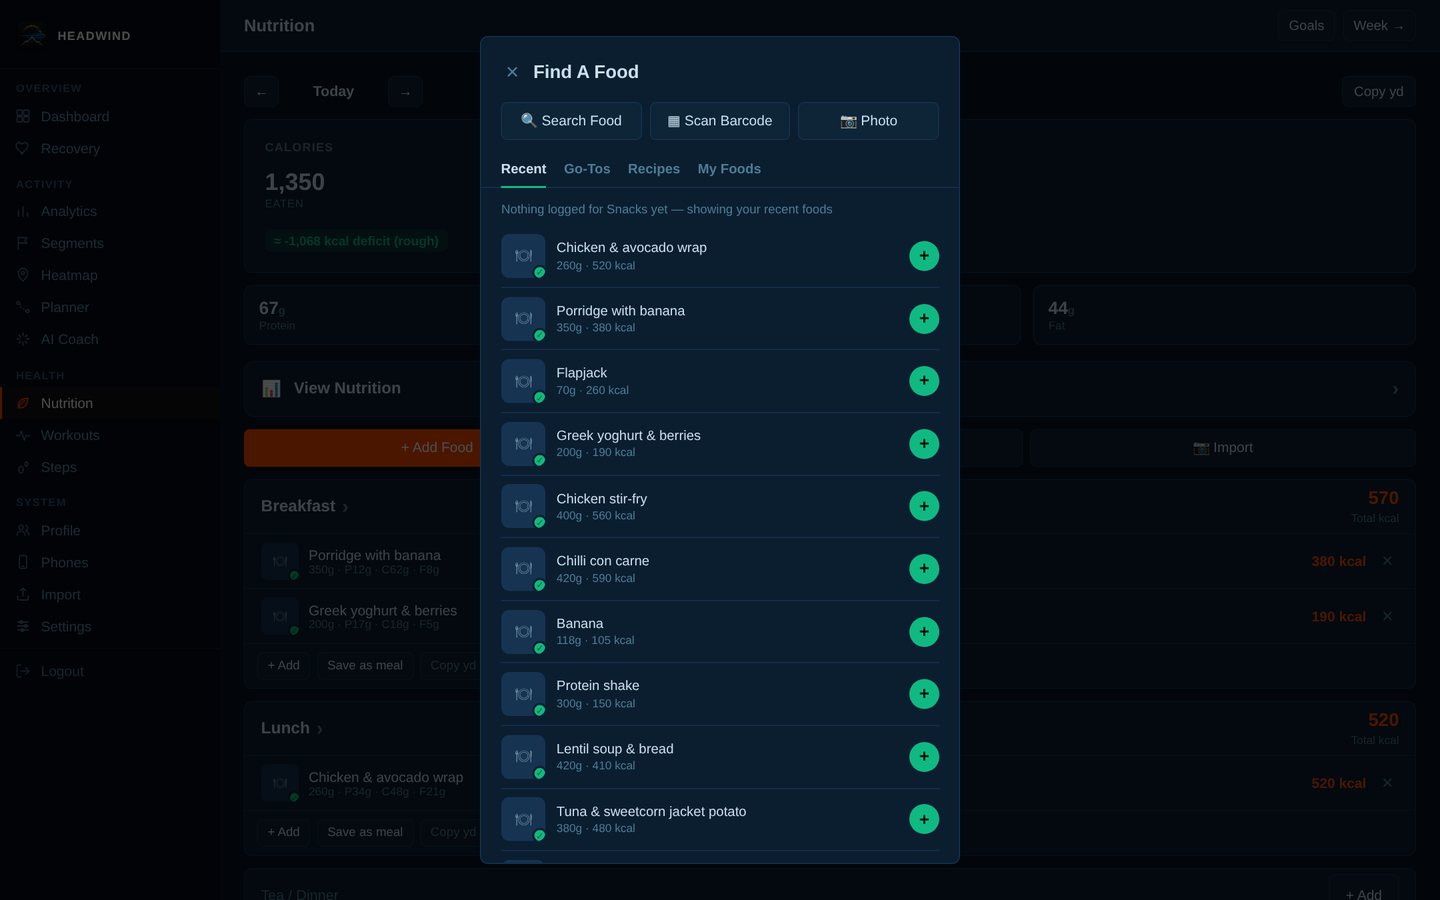Open Recovery in sidebar
The width and height of the screenshot is (1440, 900).
tap(110, 149)
